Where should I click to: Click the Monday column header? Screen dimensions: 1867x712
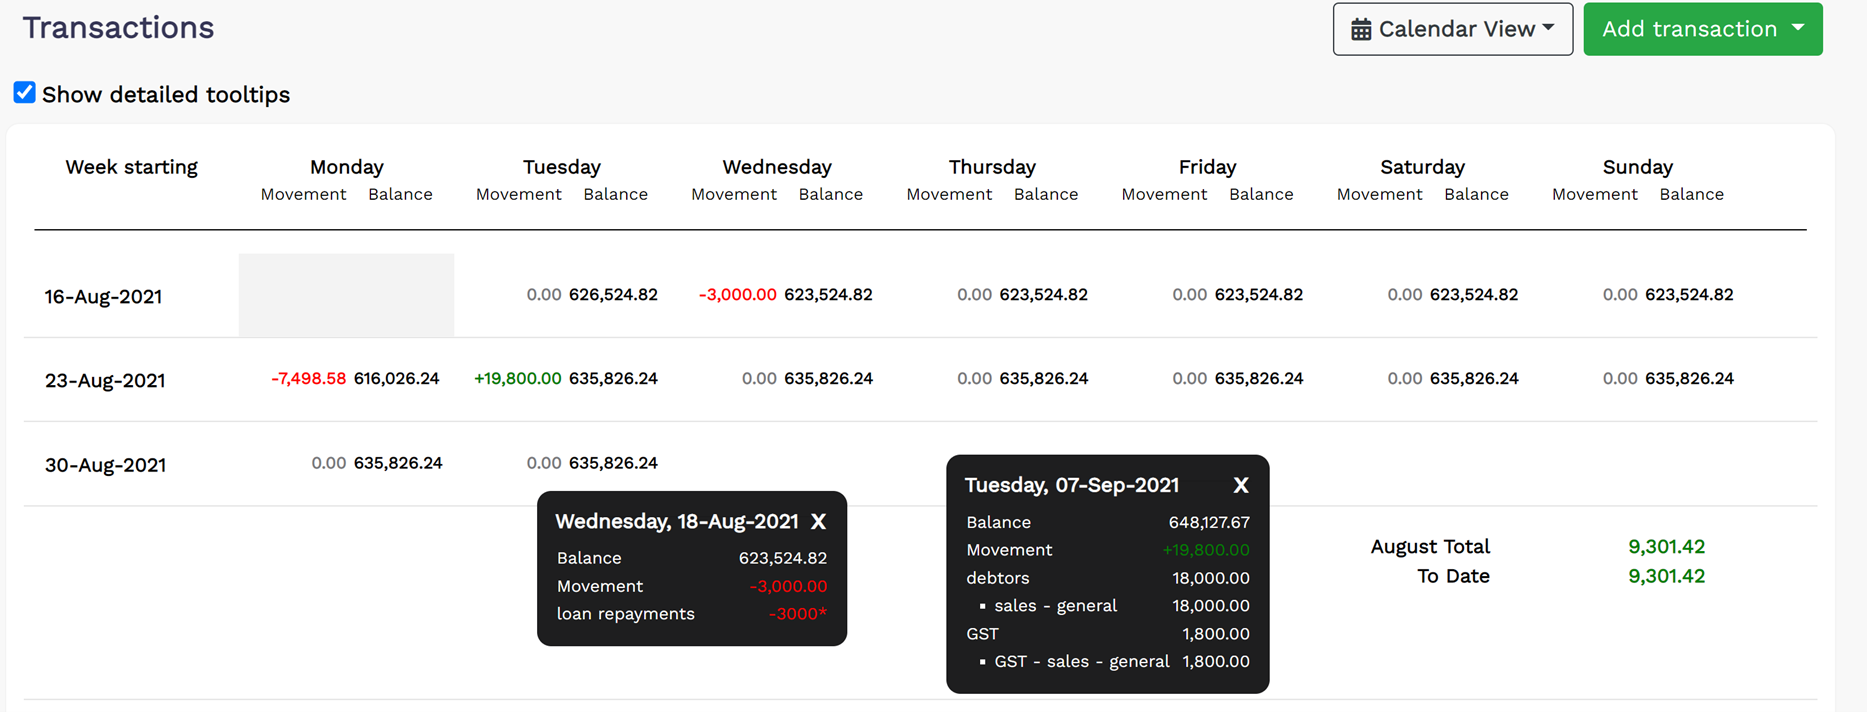click(x=346, y=166)
